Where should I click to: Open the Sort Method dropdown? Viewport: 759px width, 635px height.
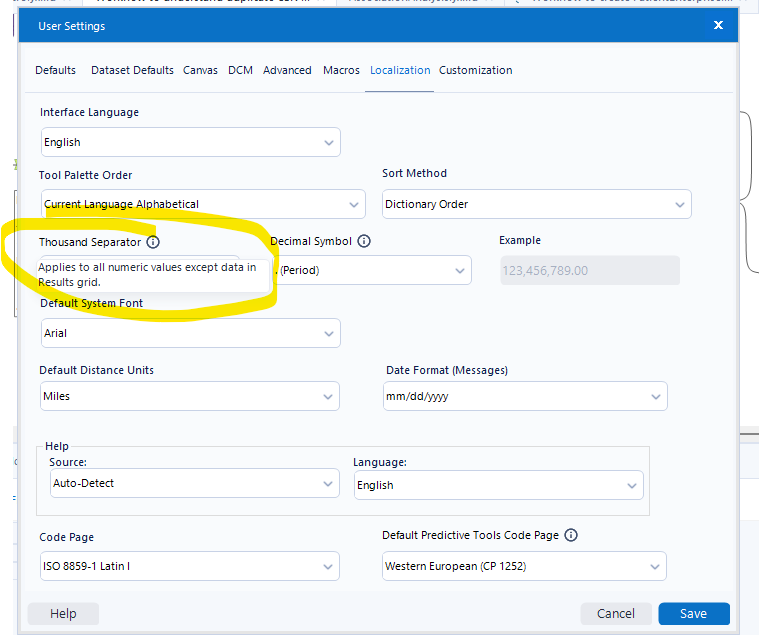(536, 204)
